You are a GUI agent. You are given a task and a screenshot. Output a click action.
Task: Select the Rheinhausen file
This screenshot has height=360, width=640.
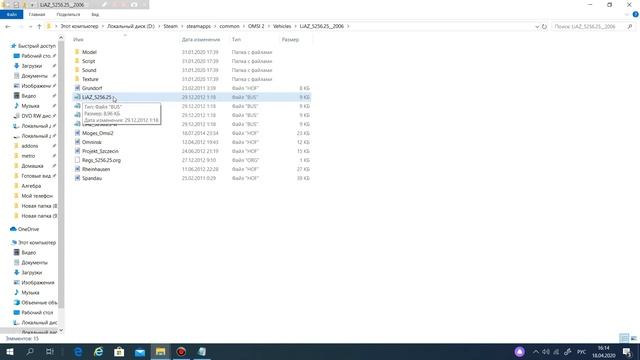click(x=96, y=169)
